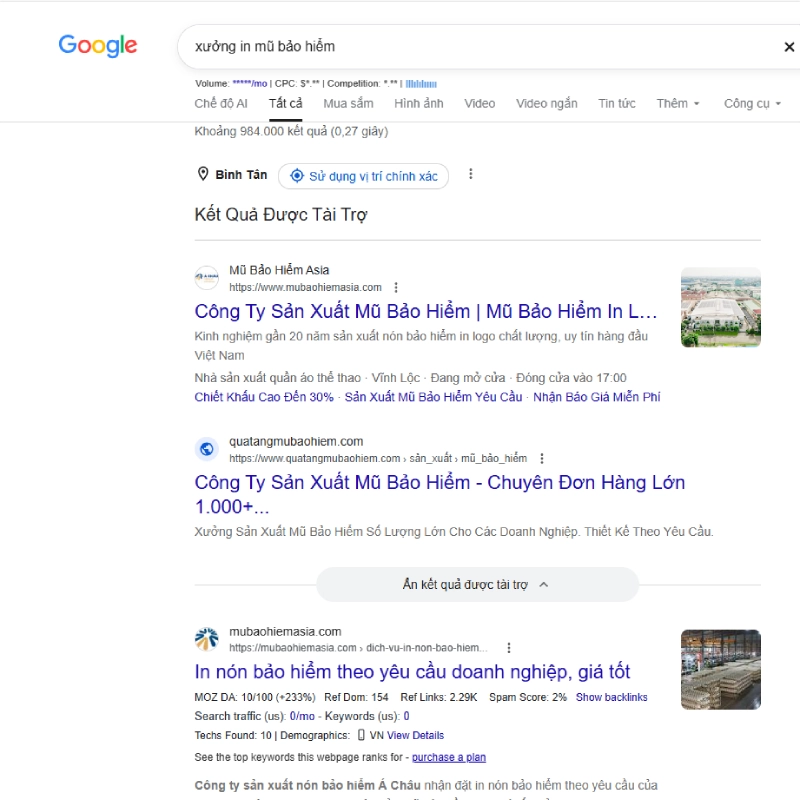Switch to the Mua sắm tab
The height and width of the screenshot is (800, 800).
348,104
